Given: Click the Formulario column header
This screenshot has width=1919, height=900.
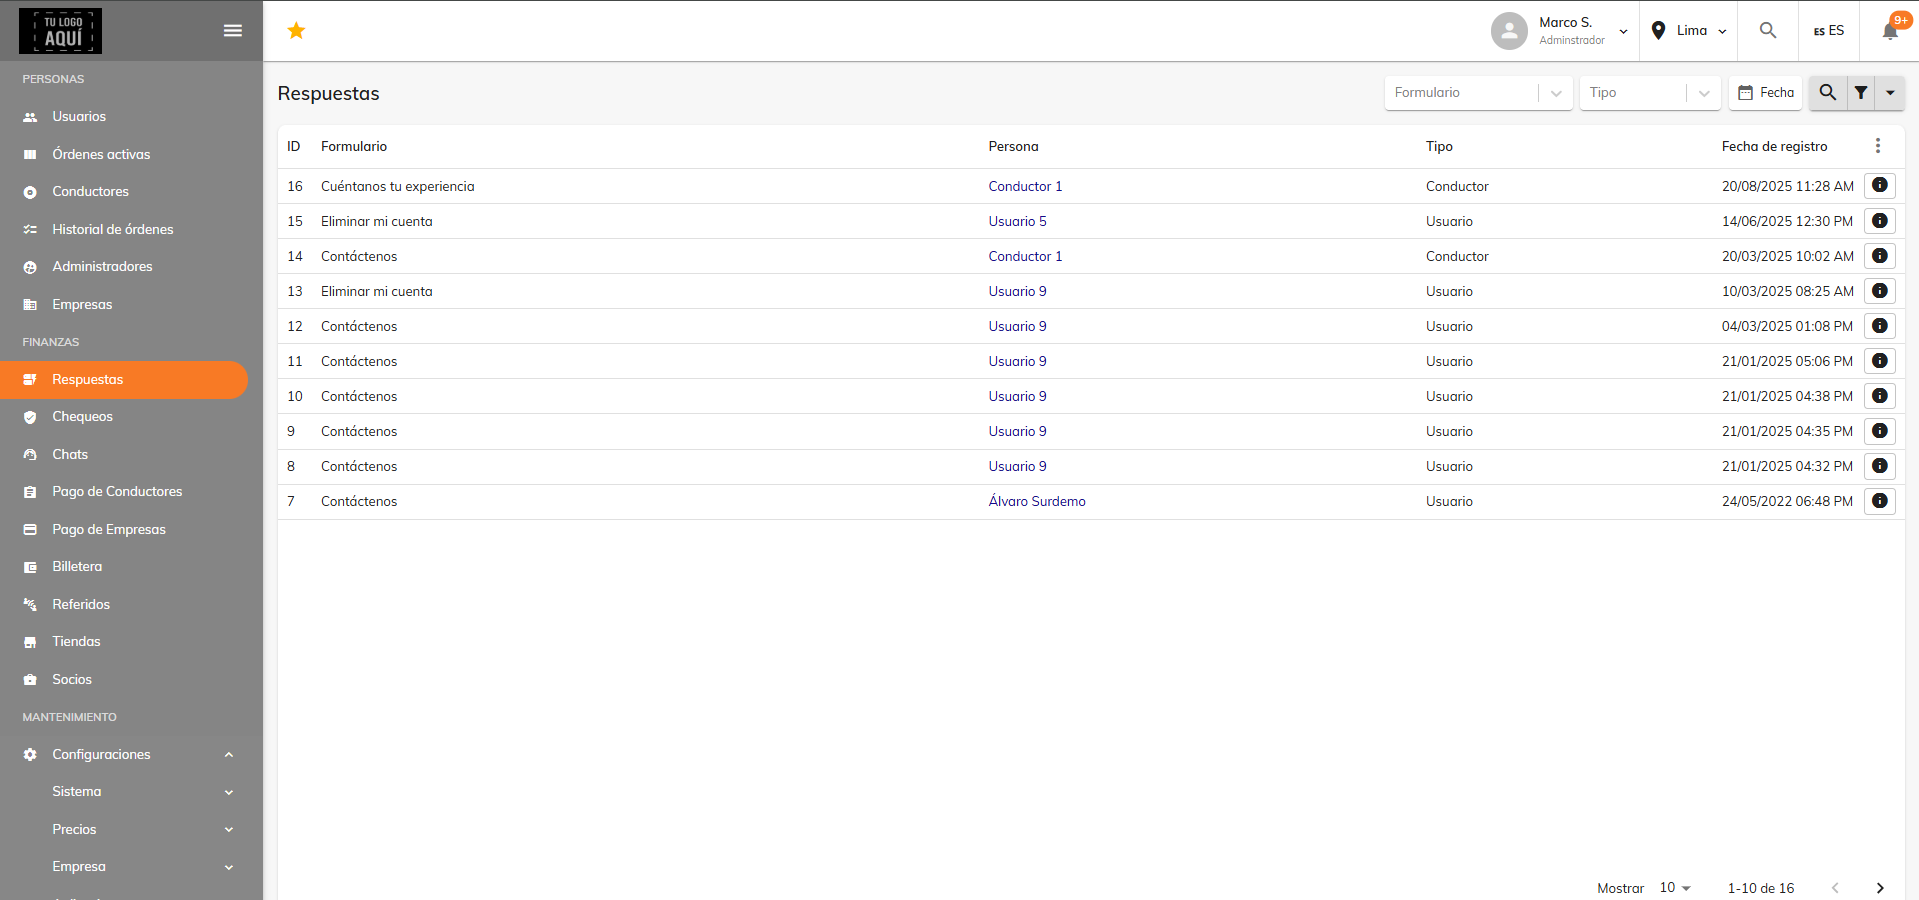Looking at the screenshot, I should (354, 146).
